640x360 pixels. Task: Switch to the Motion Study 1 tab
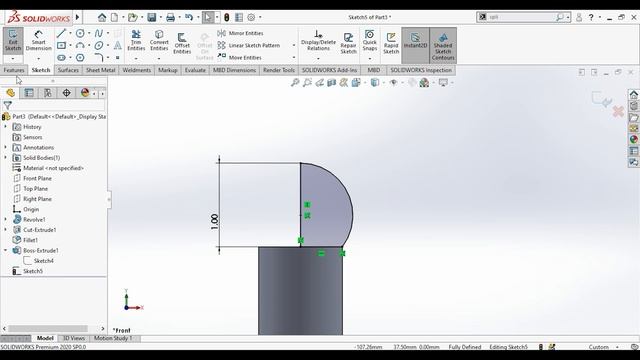pyautogui.click(x=113, y=338)
